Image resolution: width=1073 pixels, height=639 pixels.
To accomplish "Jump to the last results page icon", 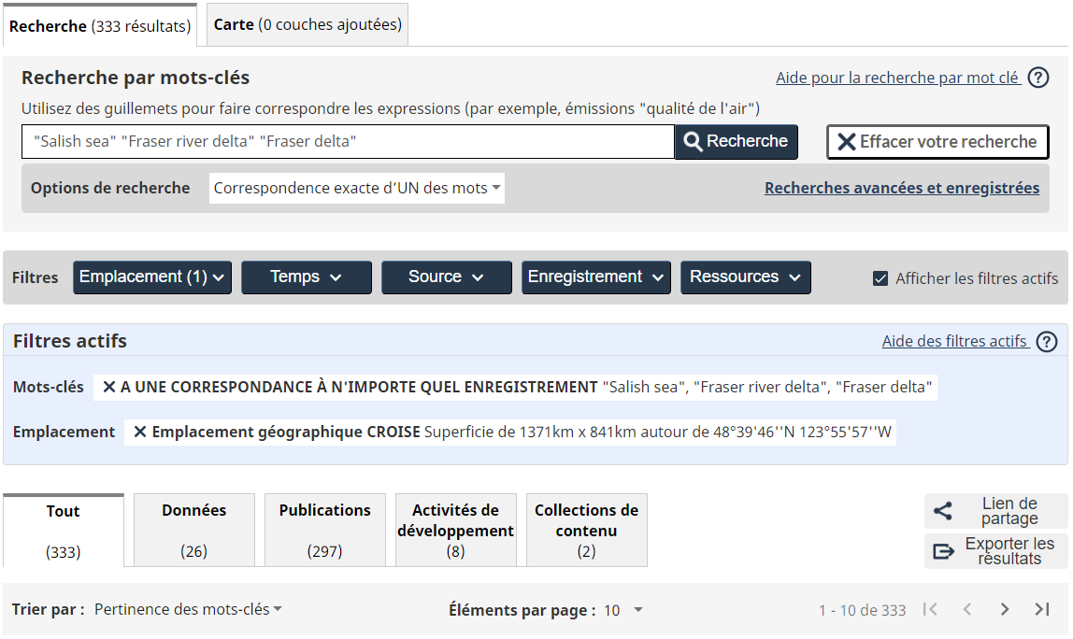I will (x=1041, y=608).
